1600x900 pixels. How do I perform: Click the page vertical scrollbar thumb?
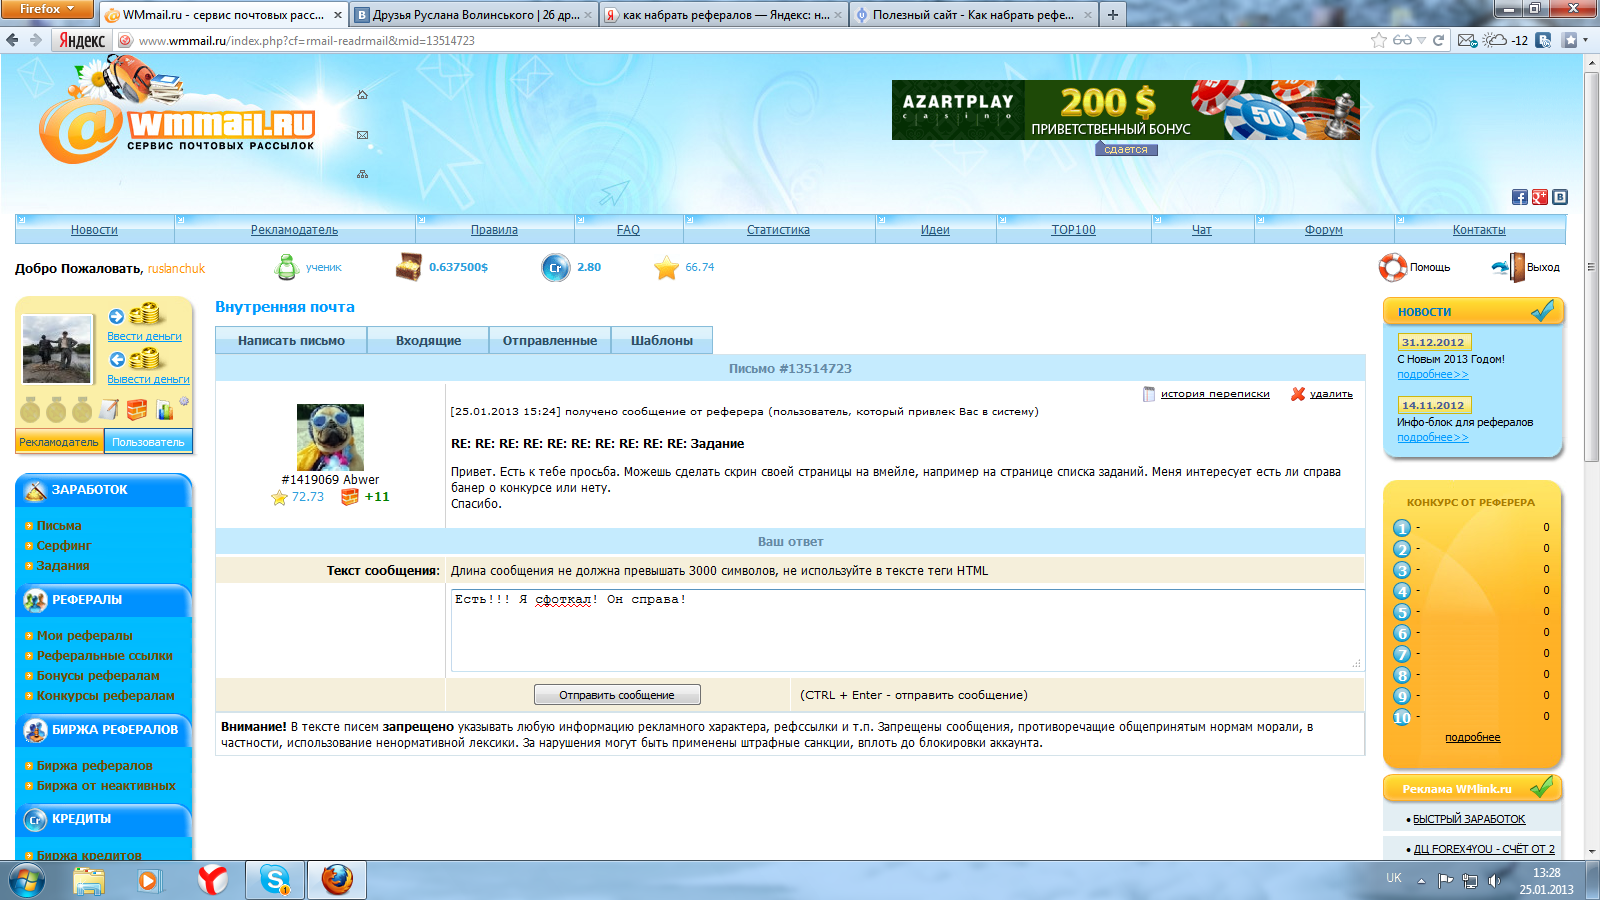click(x=1592, y=265)
